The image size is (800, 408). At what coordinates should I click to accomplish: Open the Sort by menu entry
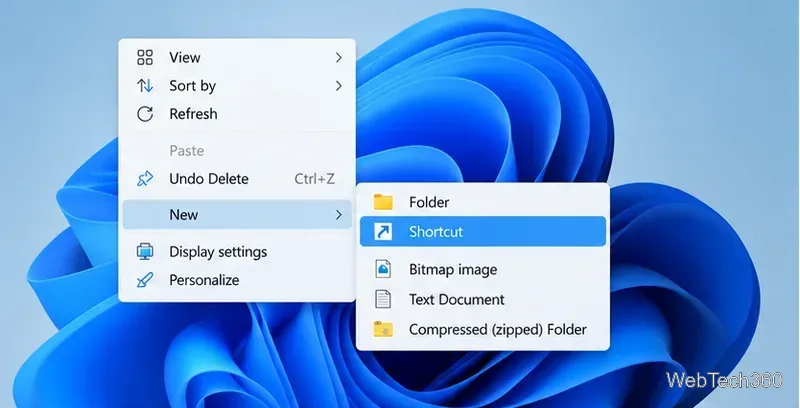[237, 86]
